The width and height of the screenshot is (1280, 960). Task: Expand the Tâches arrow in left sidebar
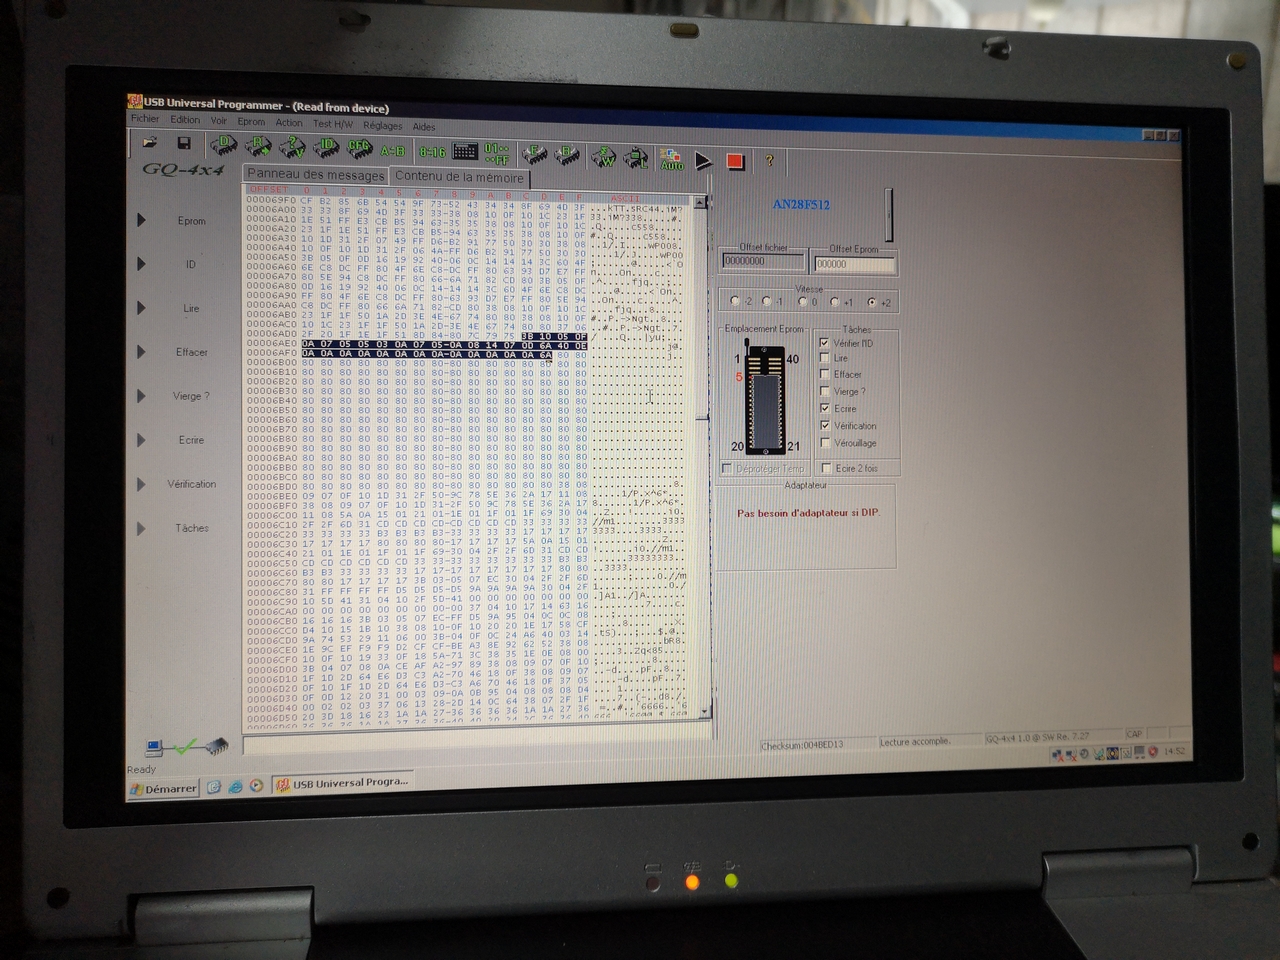pos(141,528)
